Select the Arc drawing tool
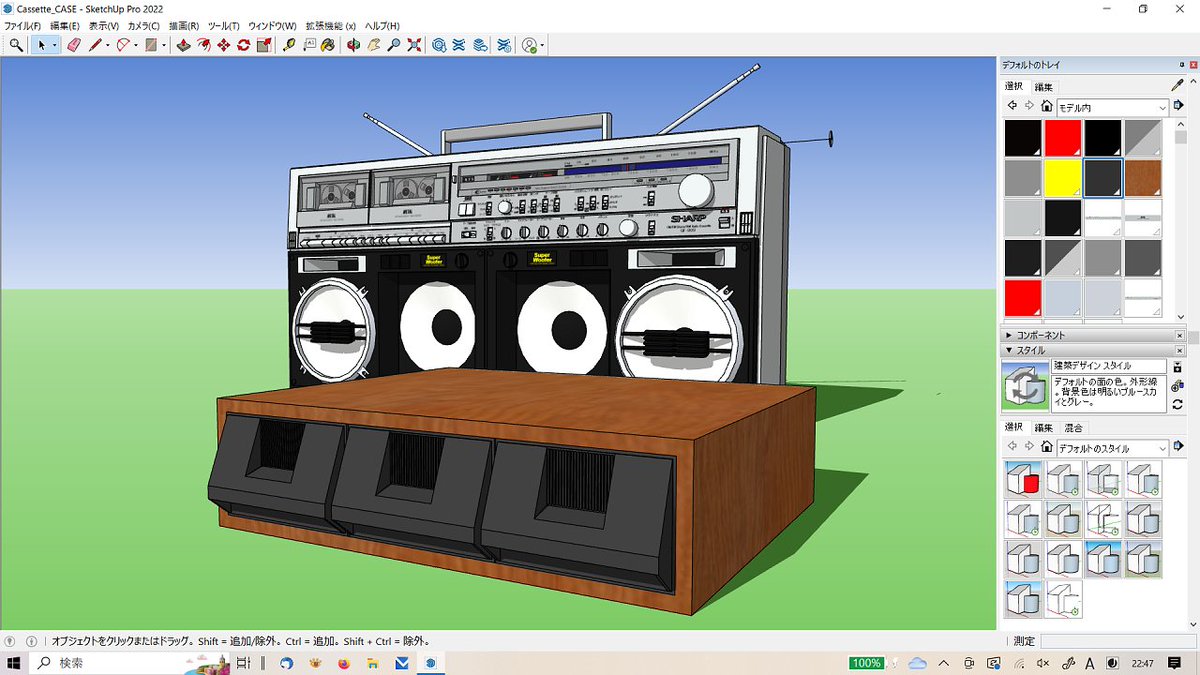The width and height of the screenshot is (1200, 675). (123, 45)
